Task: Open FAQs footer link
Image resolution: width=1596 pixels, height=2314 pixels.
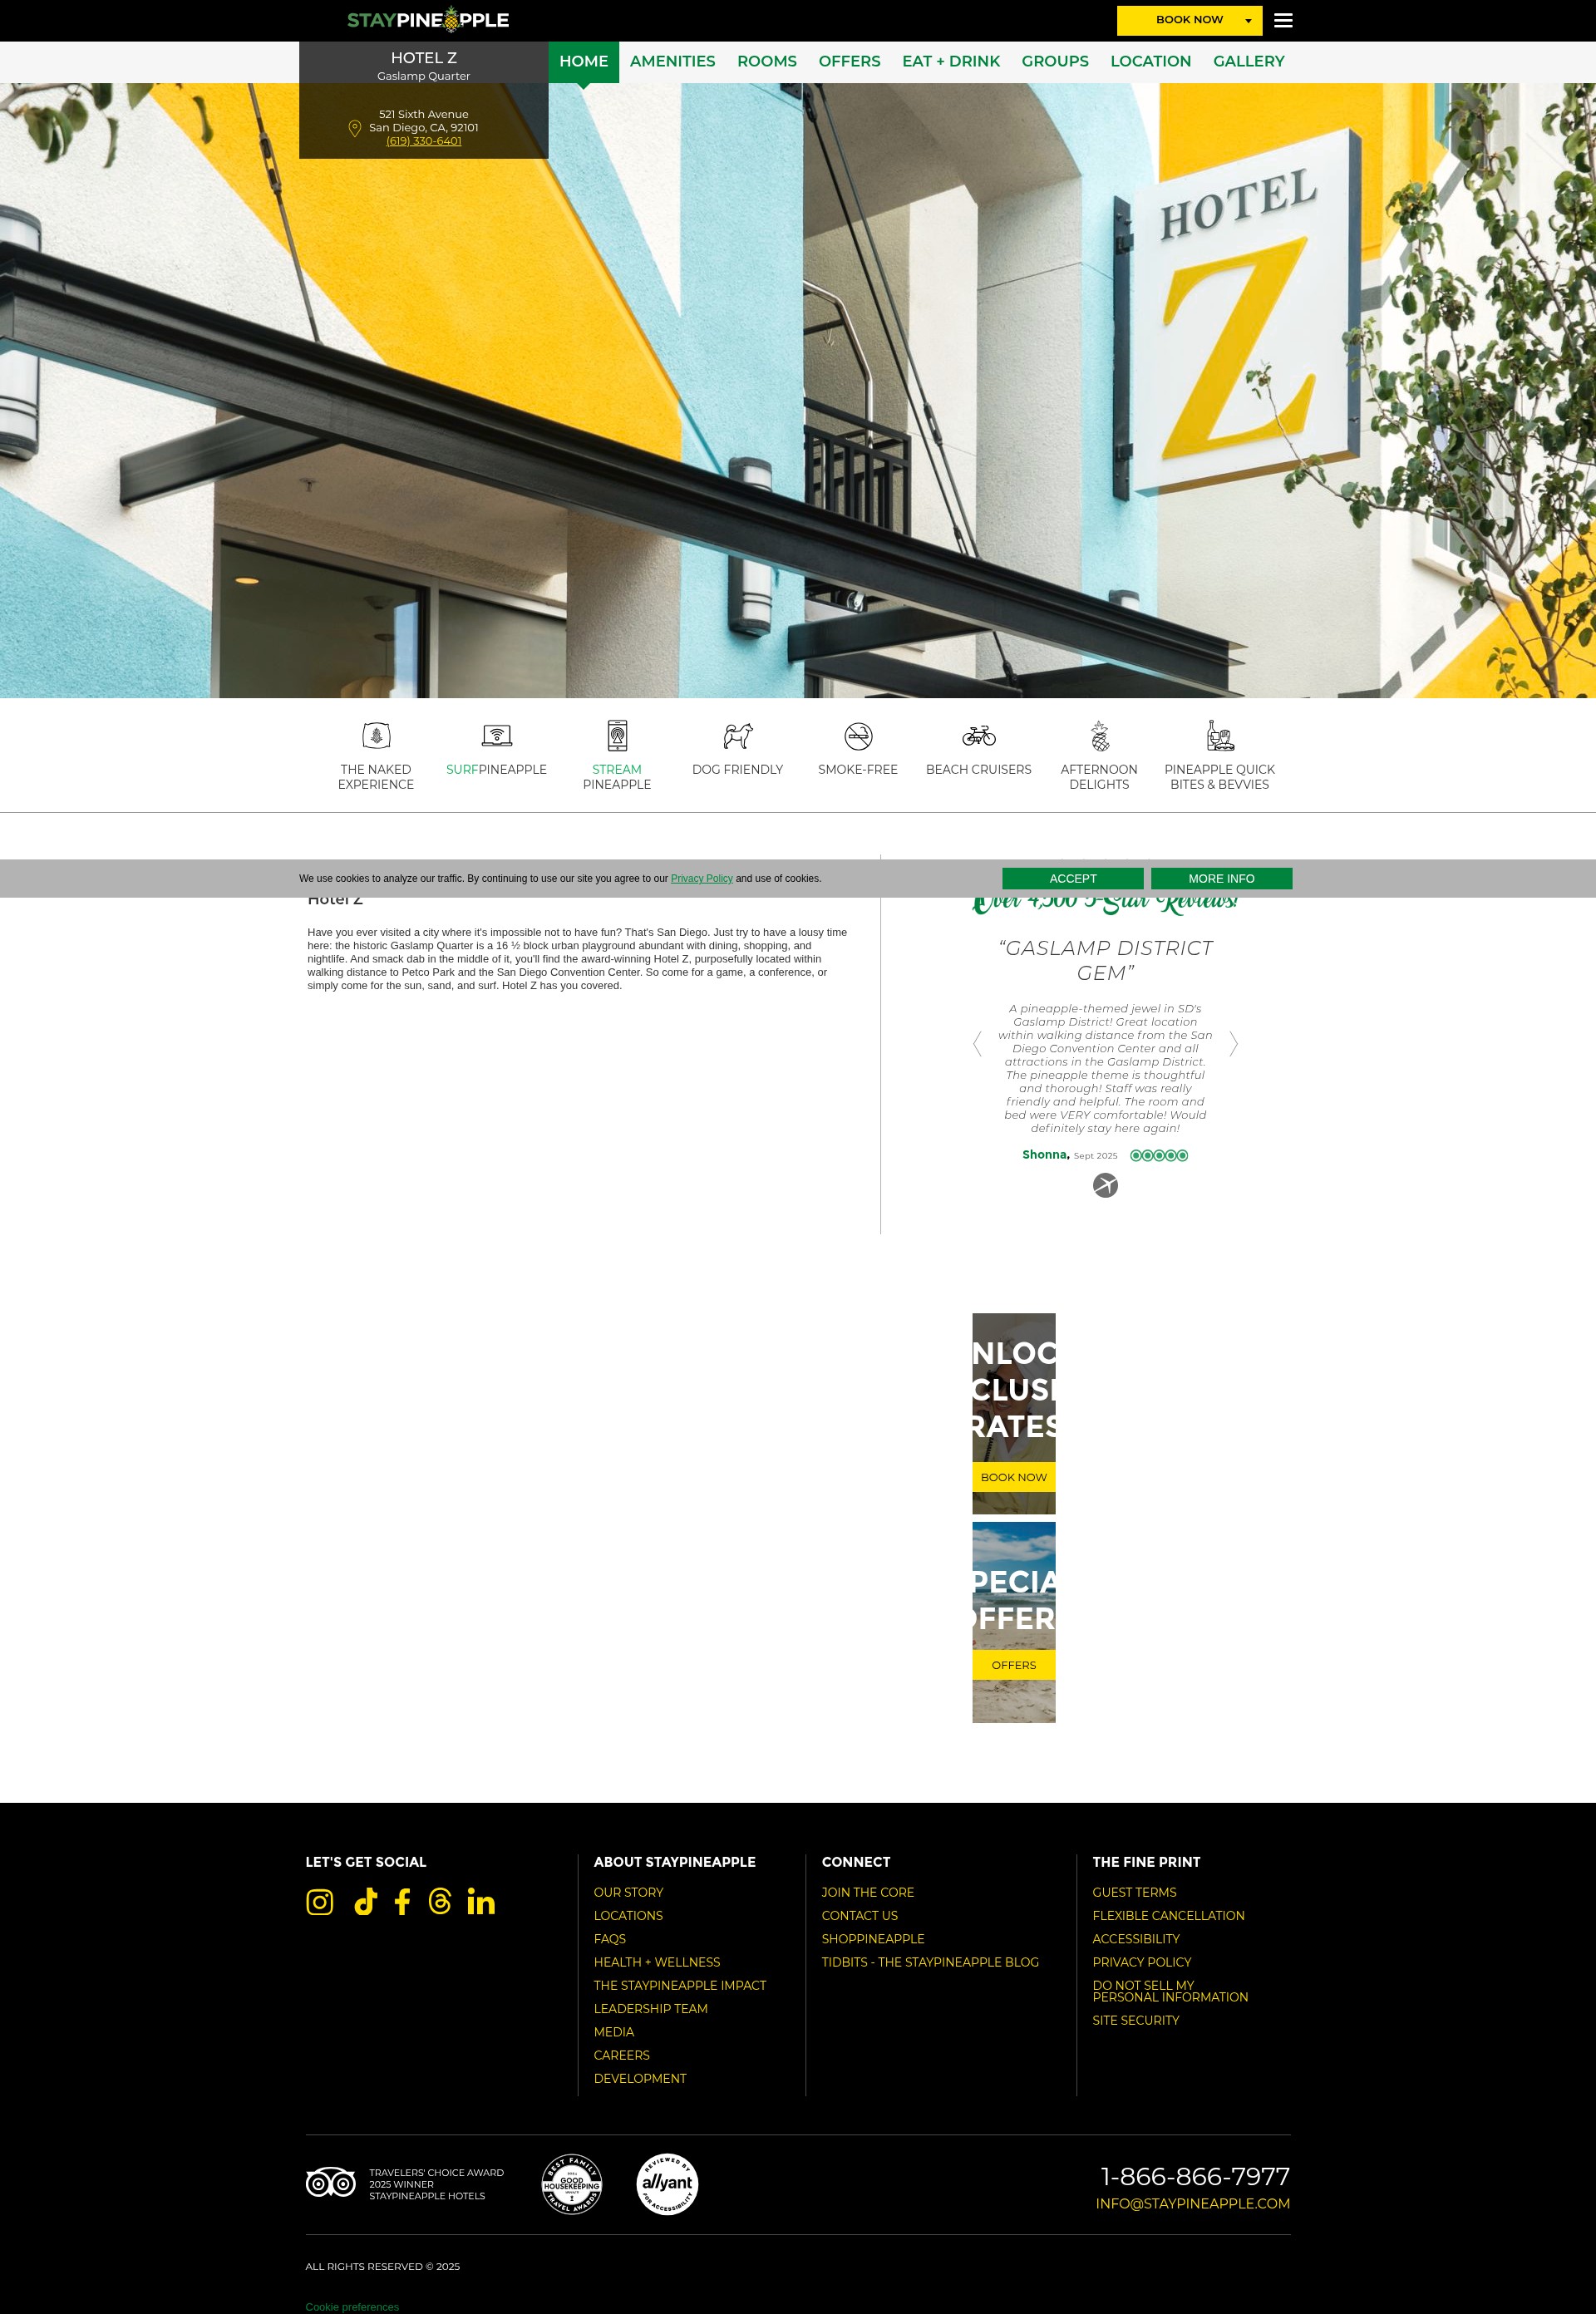Action: pyautogui.click(x=610, y=1939)
